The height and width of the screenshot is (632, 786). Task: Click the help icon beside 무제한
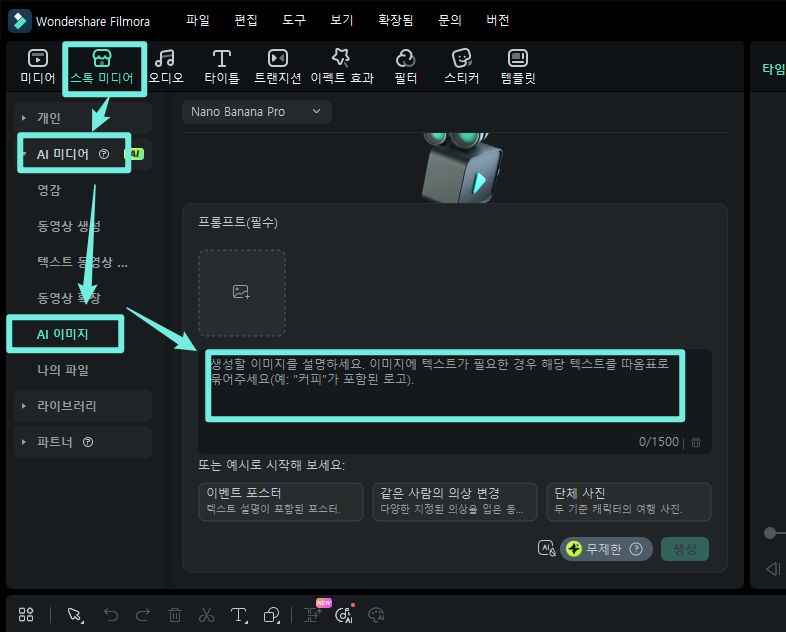click(x=636, y=549)
